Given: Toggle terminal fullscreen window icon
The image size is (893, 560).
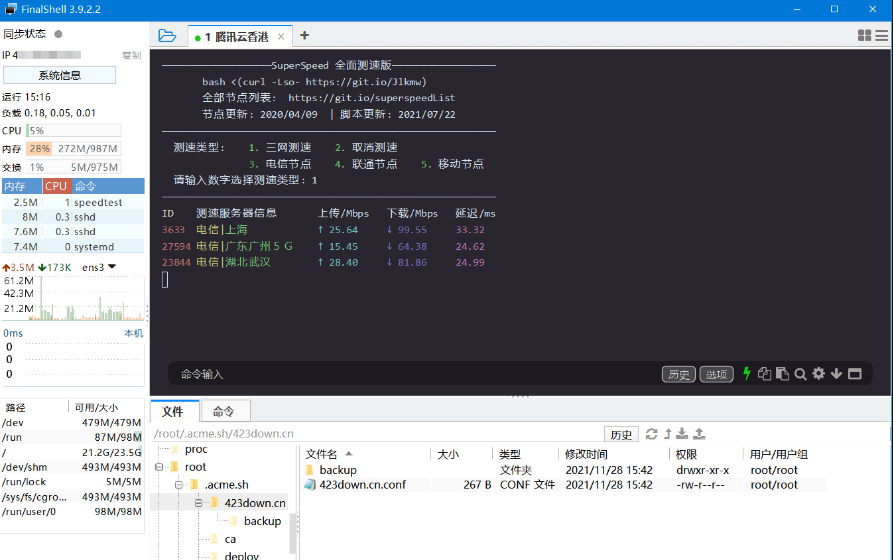Looking at the screenshot, I should coord(854,374).
